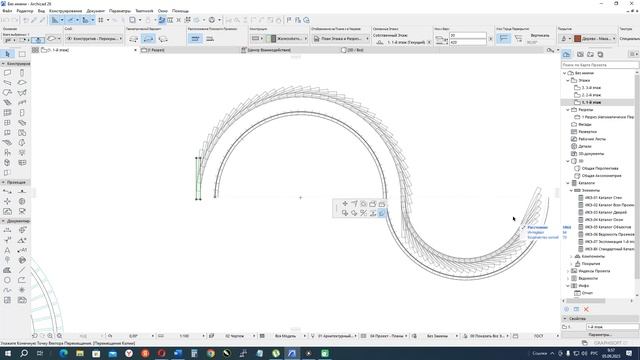Click the IES-01 catalog row in Navigator
640x360 pixels.
[603, 198]
